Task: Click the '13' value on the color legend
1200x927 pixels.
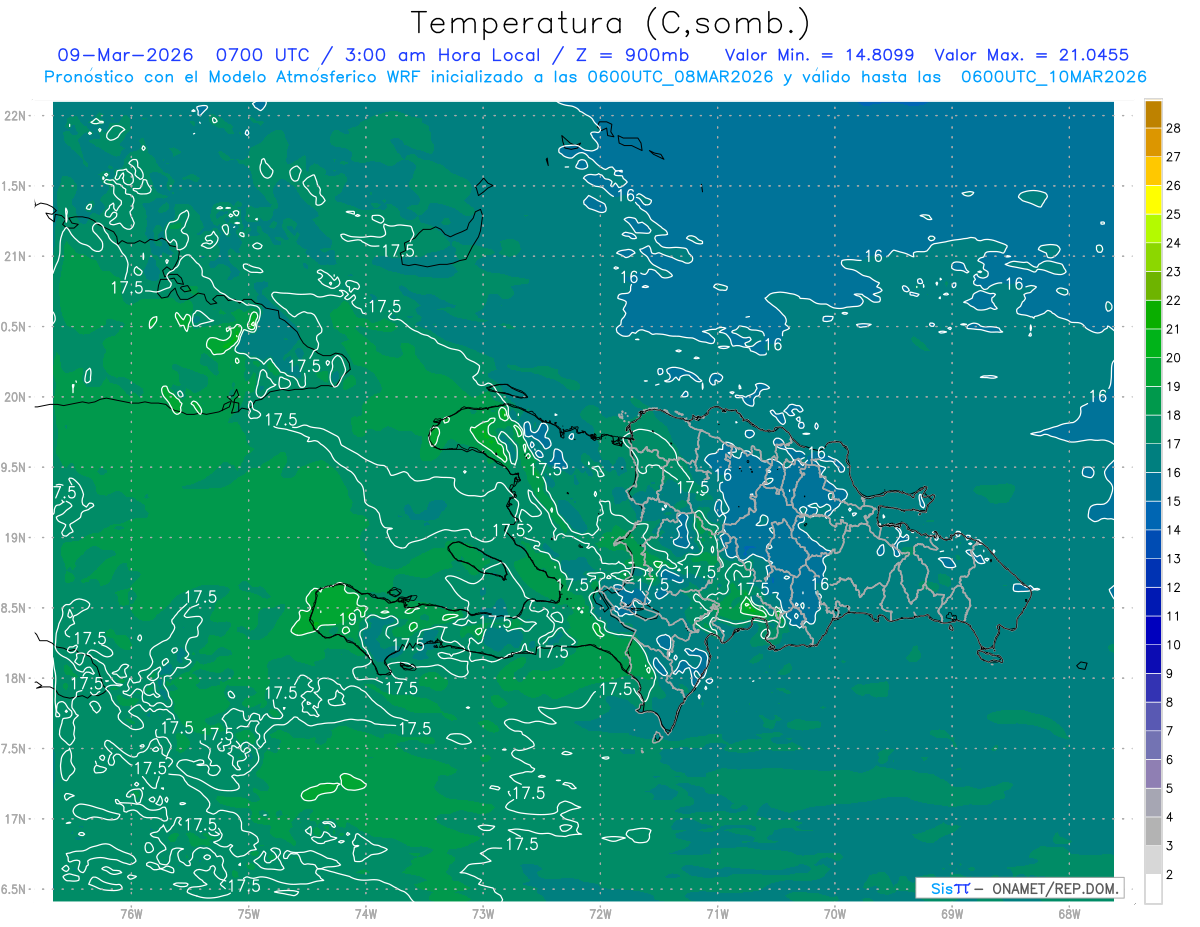Action: (x=1173, y=559)
